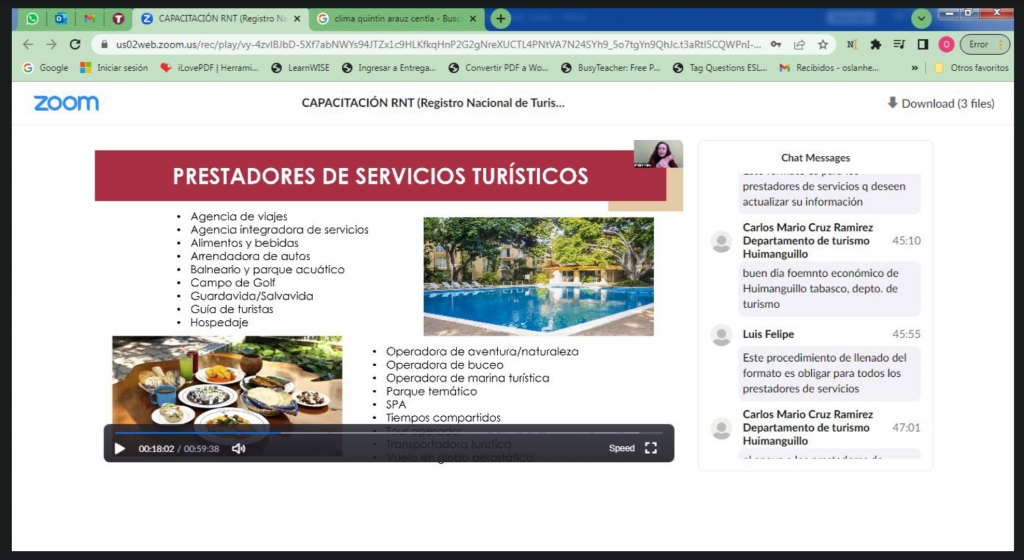Toggle the browser side panel
This screenshot has width=1024, height=560.
[x=922, y=44]
